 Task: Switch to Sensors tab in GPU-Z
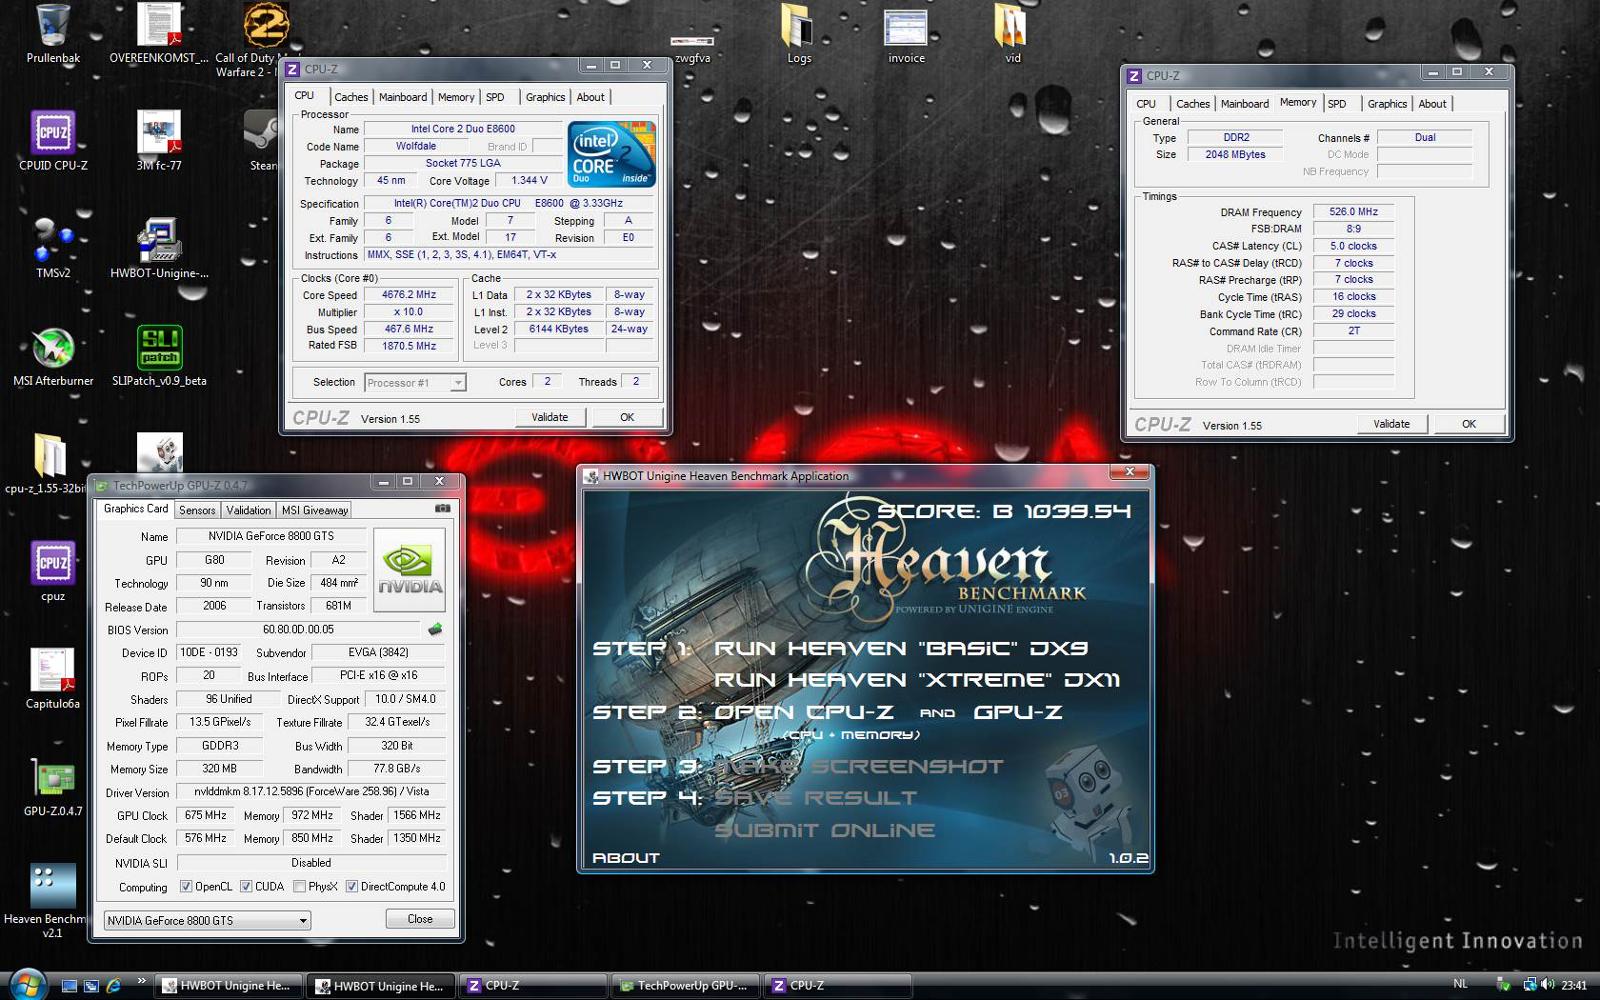point(197,510)
